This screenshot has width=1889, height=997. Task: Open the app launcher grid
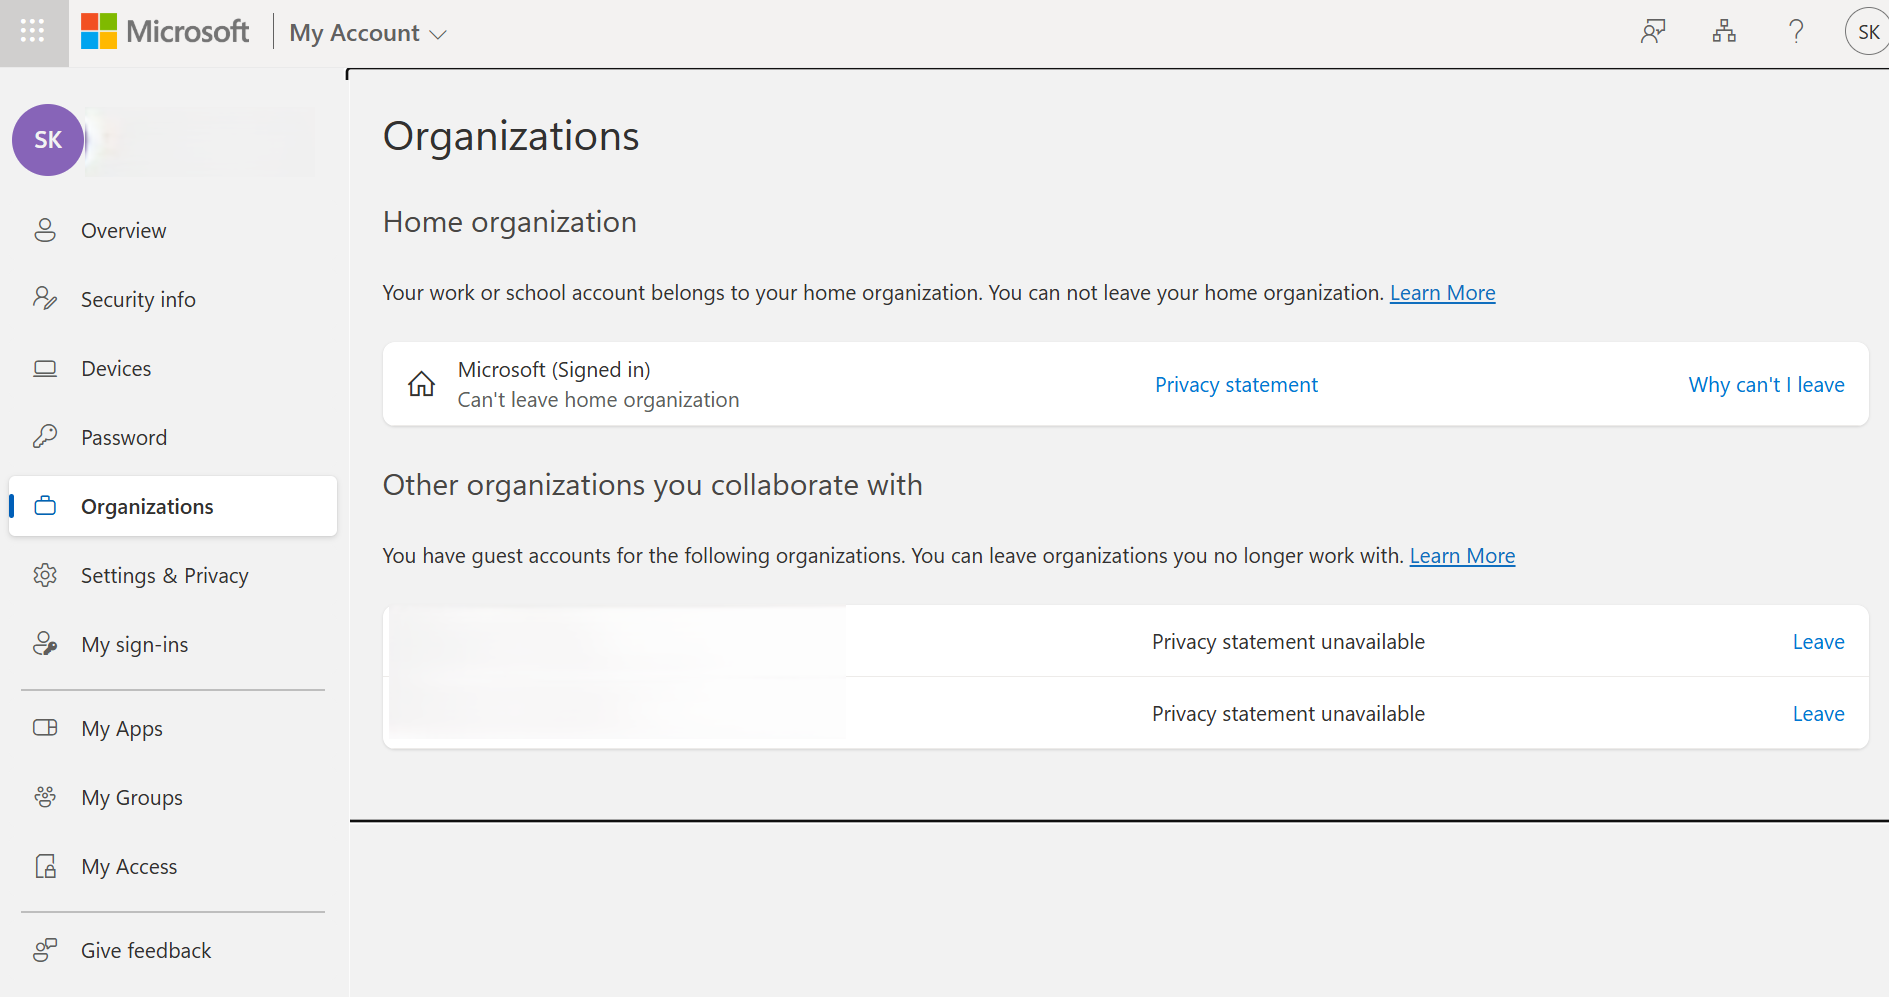(x=31, y=31)
